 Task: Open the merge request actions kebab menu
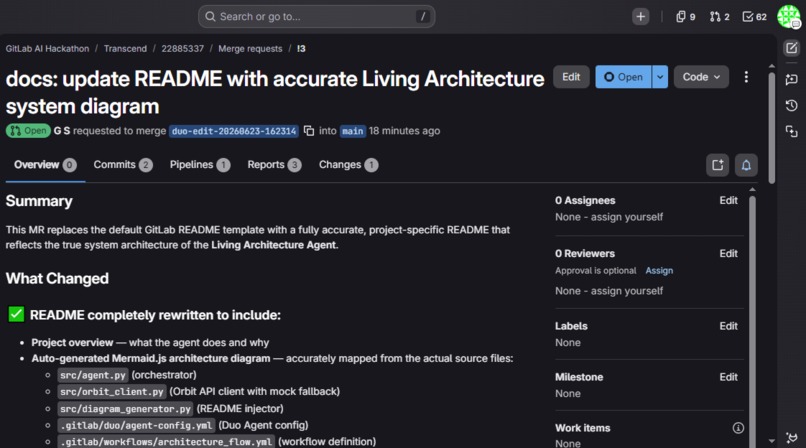click(x=746, y=77)
